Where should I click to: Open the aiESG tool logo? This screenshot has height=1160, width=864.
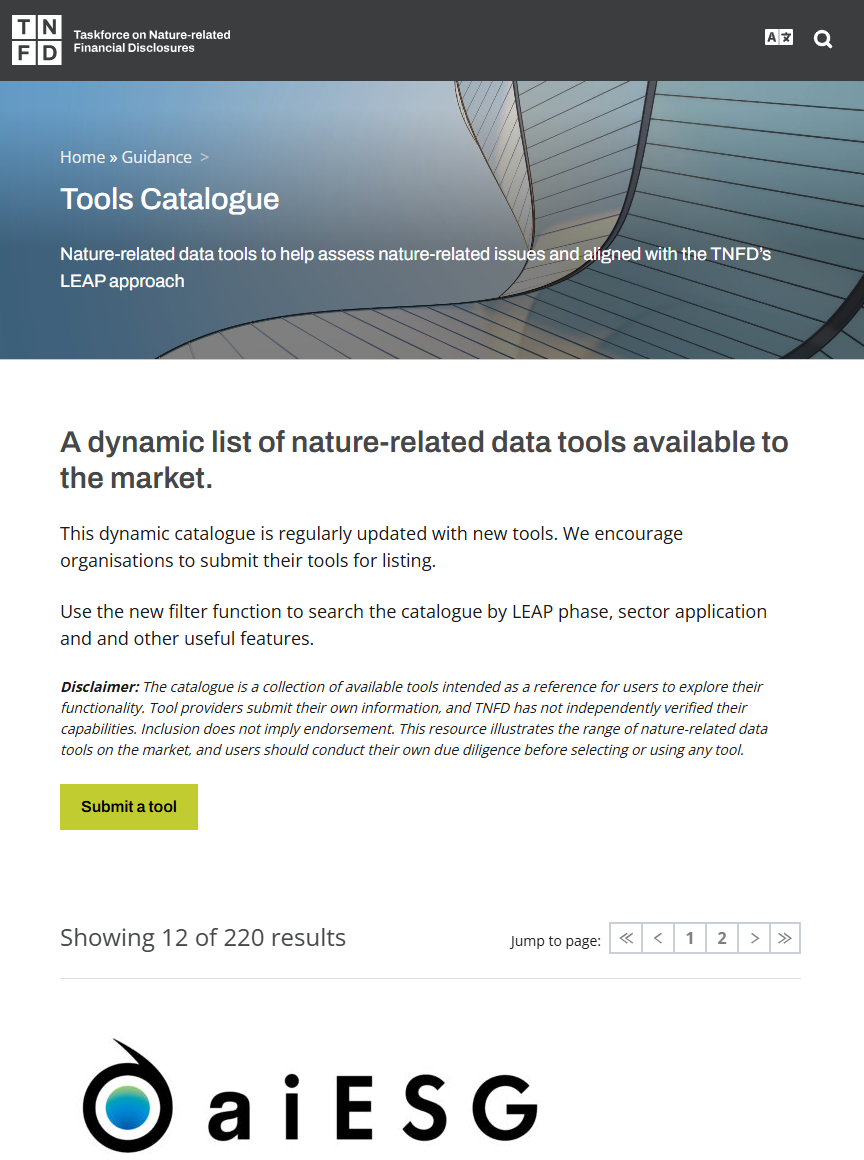pos(309,1096)
